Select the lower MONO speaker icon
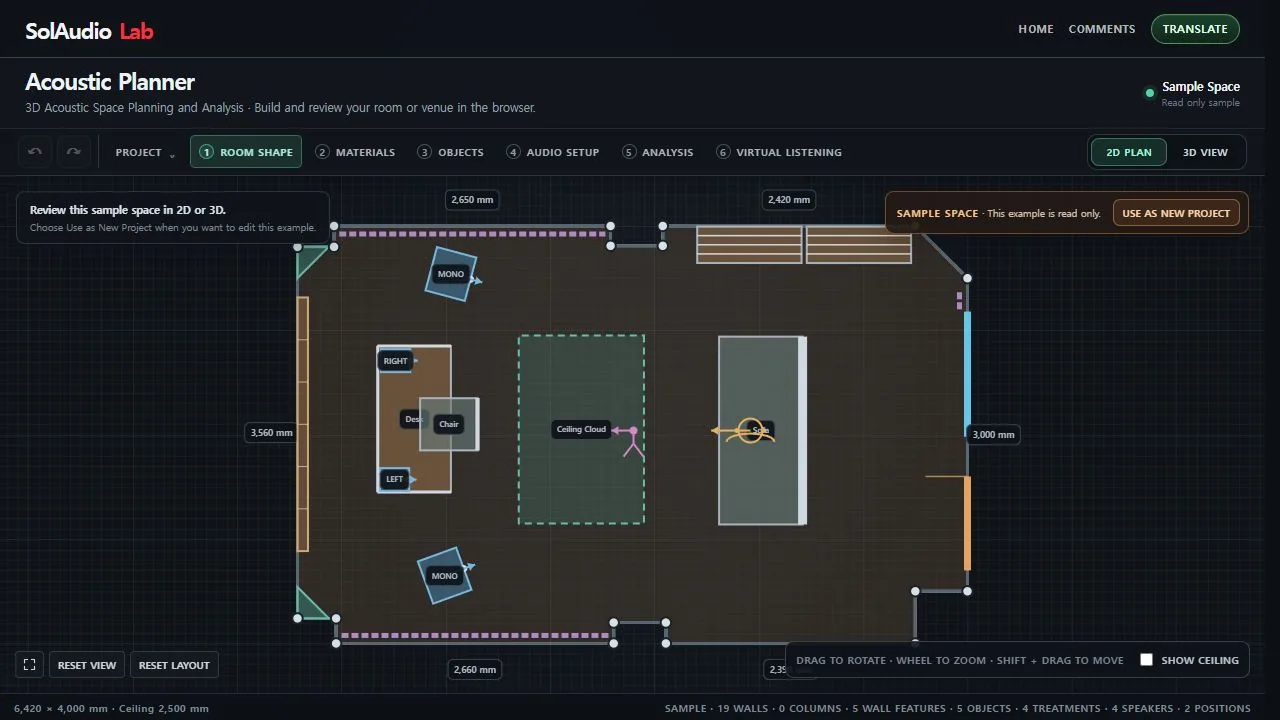 click(444, 575)
